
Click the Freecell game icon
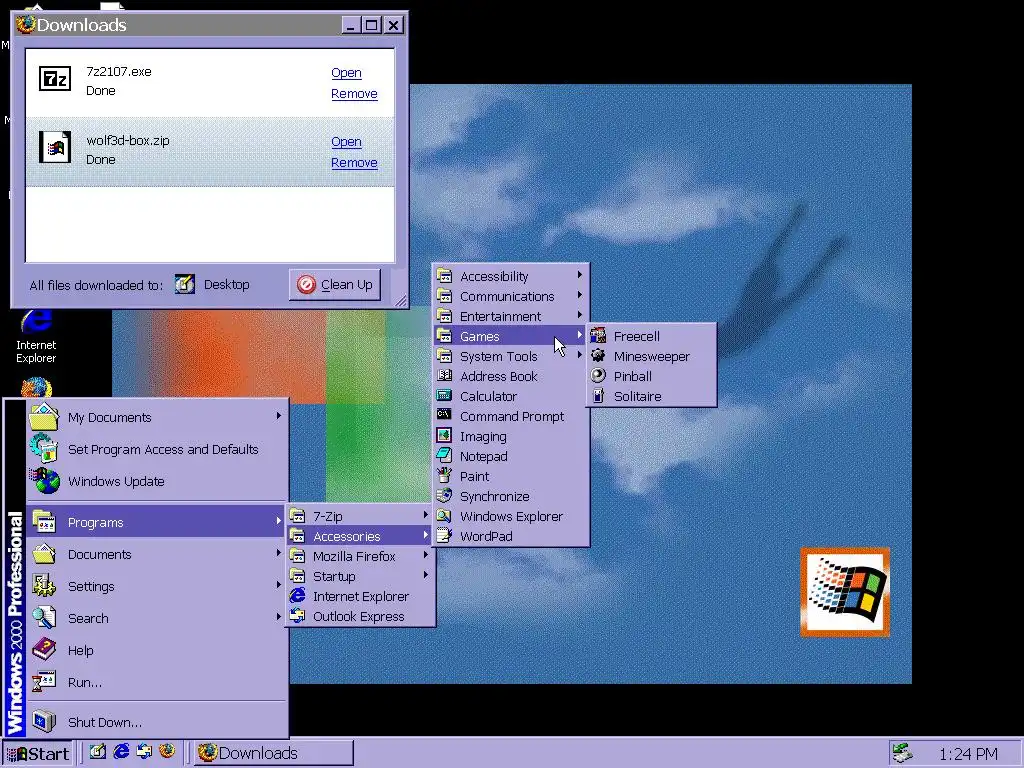pos(598,336)
